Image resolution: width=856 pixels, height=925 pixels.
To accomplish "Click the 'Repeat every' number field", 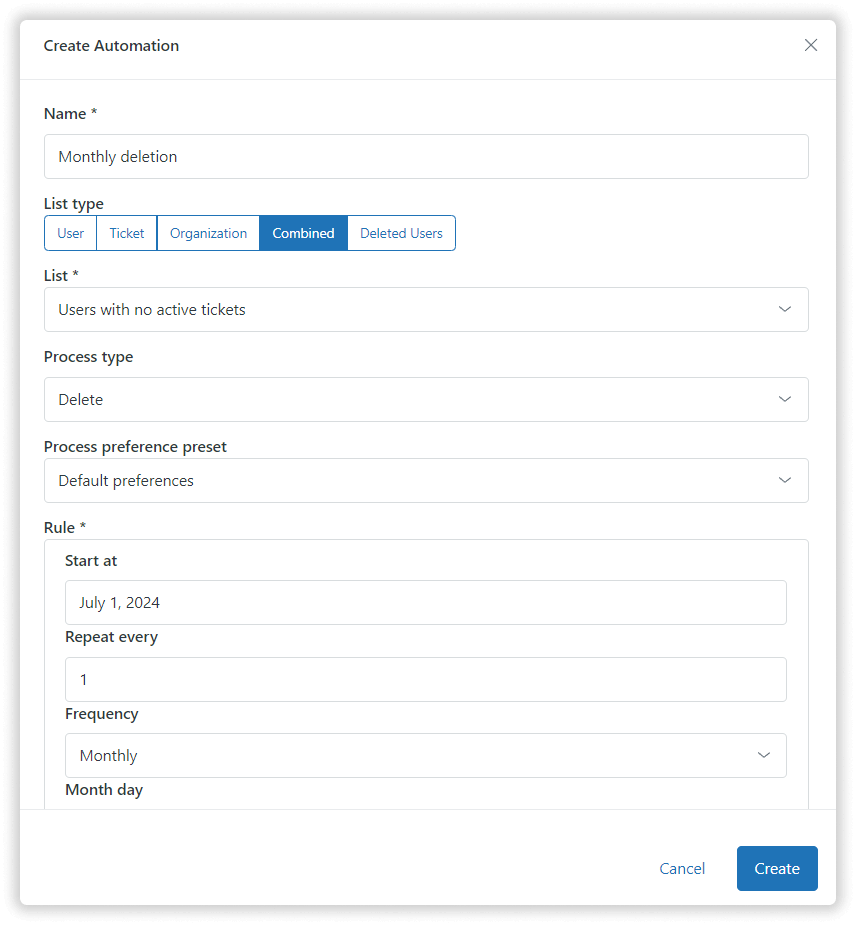I will coord(426,680).
